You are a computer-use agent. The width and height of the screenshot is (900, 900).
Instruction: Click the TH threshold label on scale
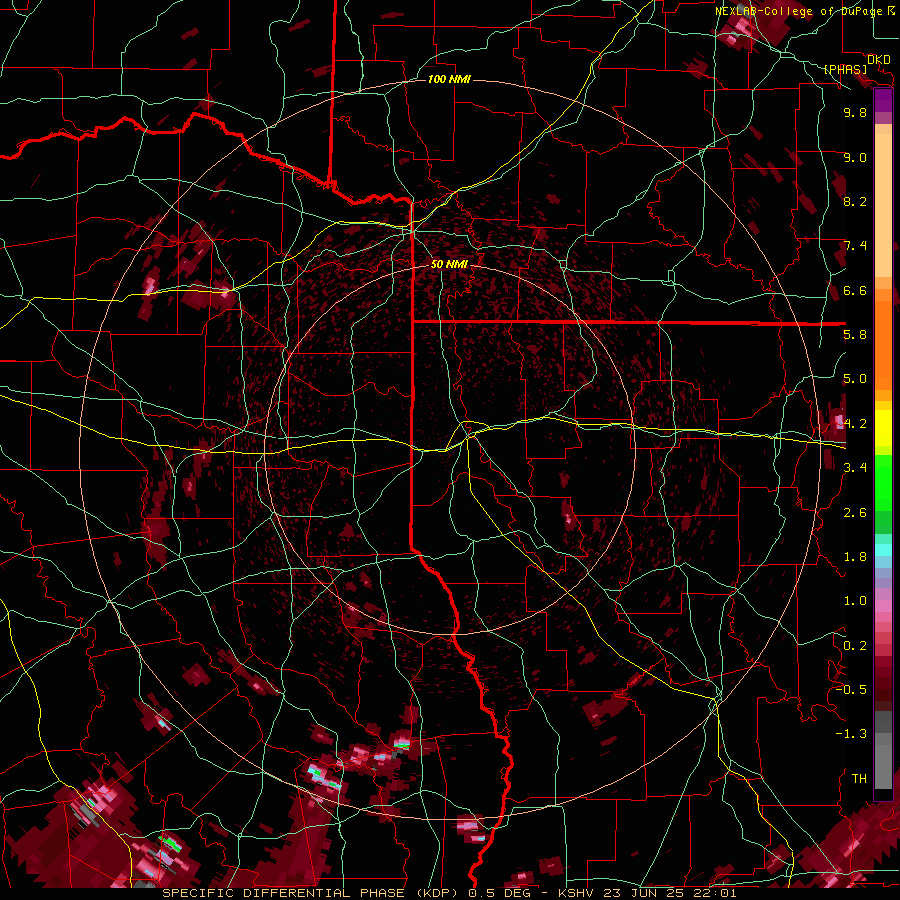tap(859, 779)
